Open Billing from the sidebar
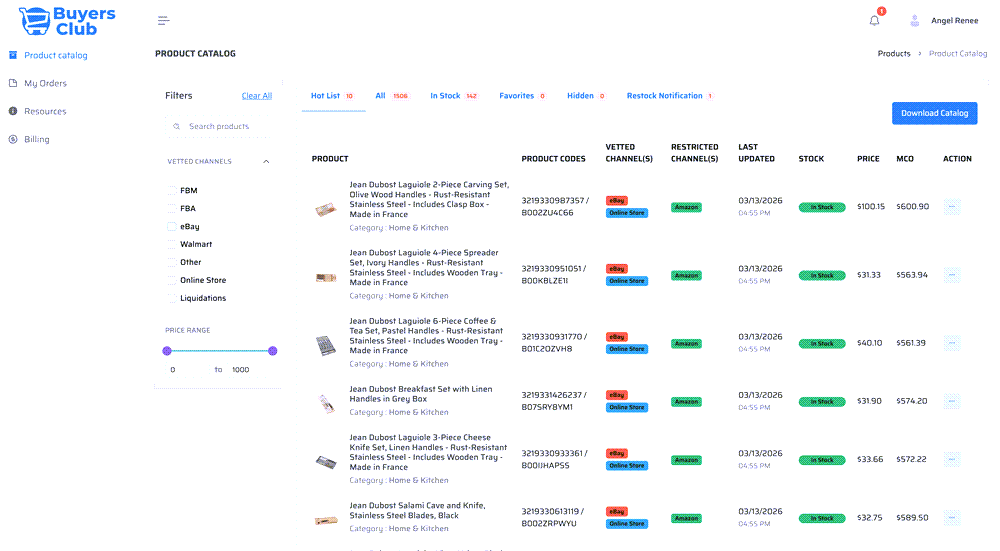1000x551 pixels. pos(36,139)
